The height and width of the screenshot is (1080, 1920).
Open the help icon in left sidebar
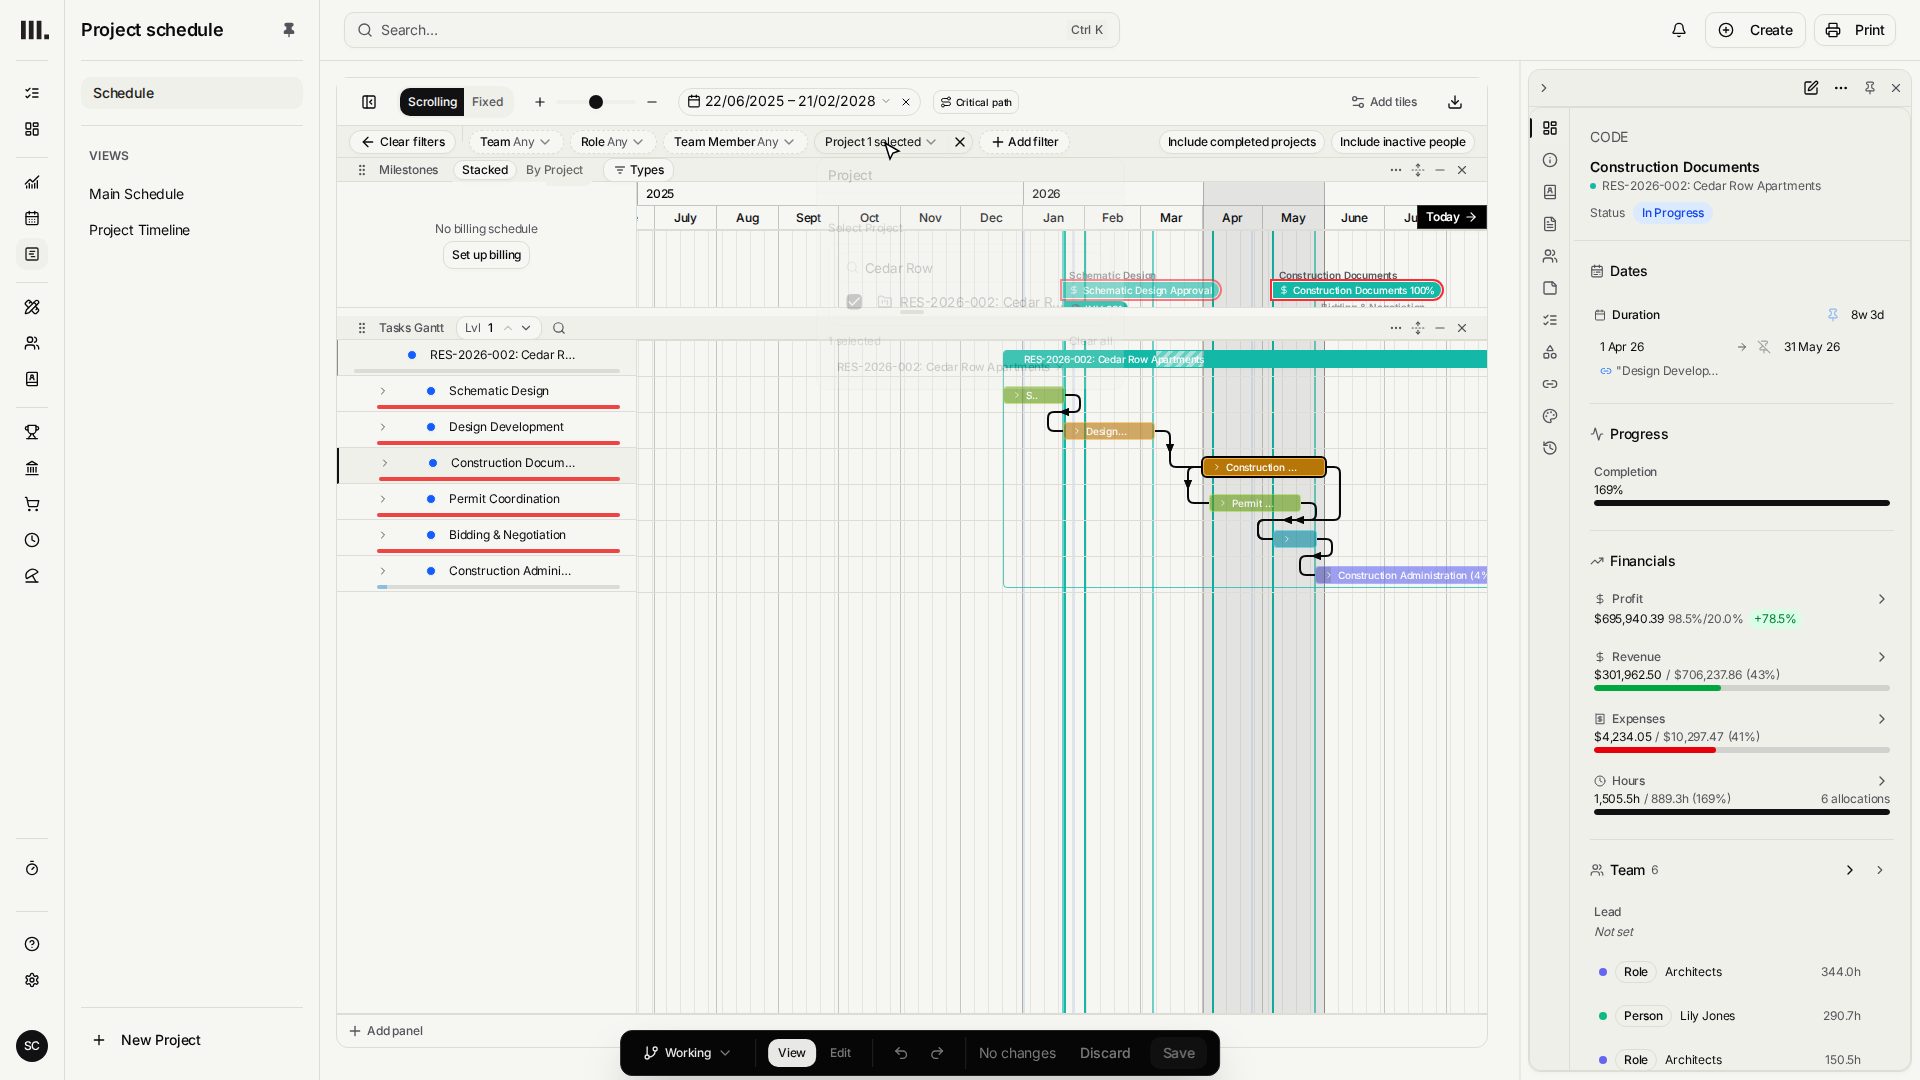(32, 944)
